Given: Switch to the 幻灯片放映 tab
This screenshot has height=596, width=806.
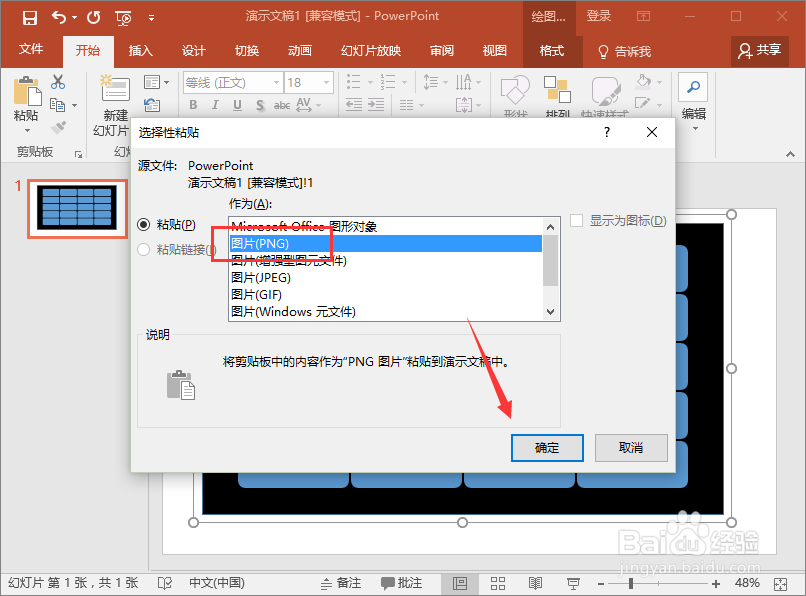Looking at the screenshot, I should click(371, 50).
